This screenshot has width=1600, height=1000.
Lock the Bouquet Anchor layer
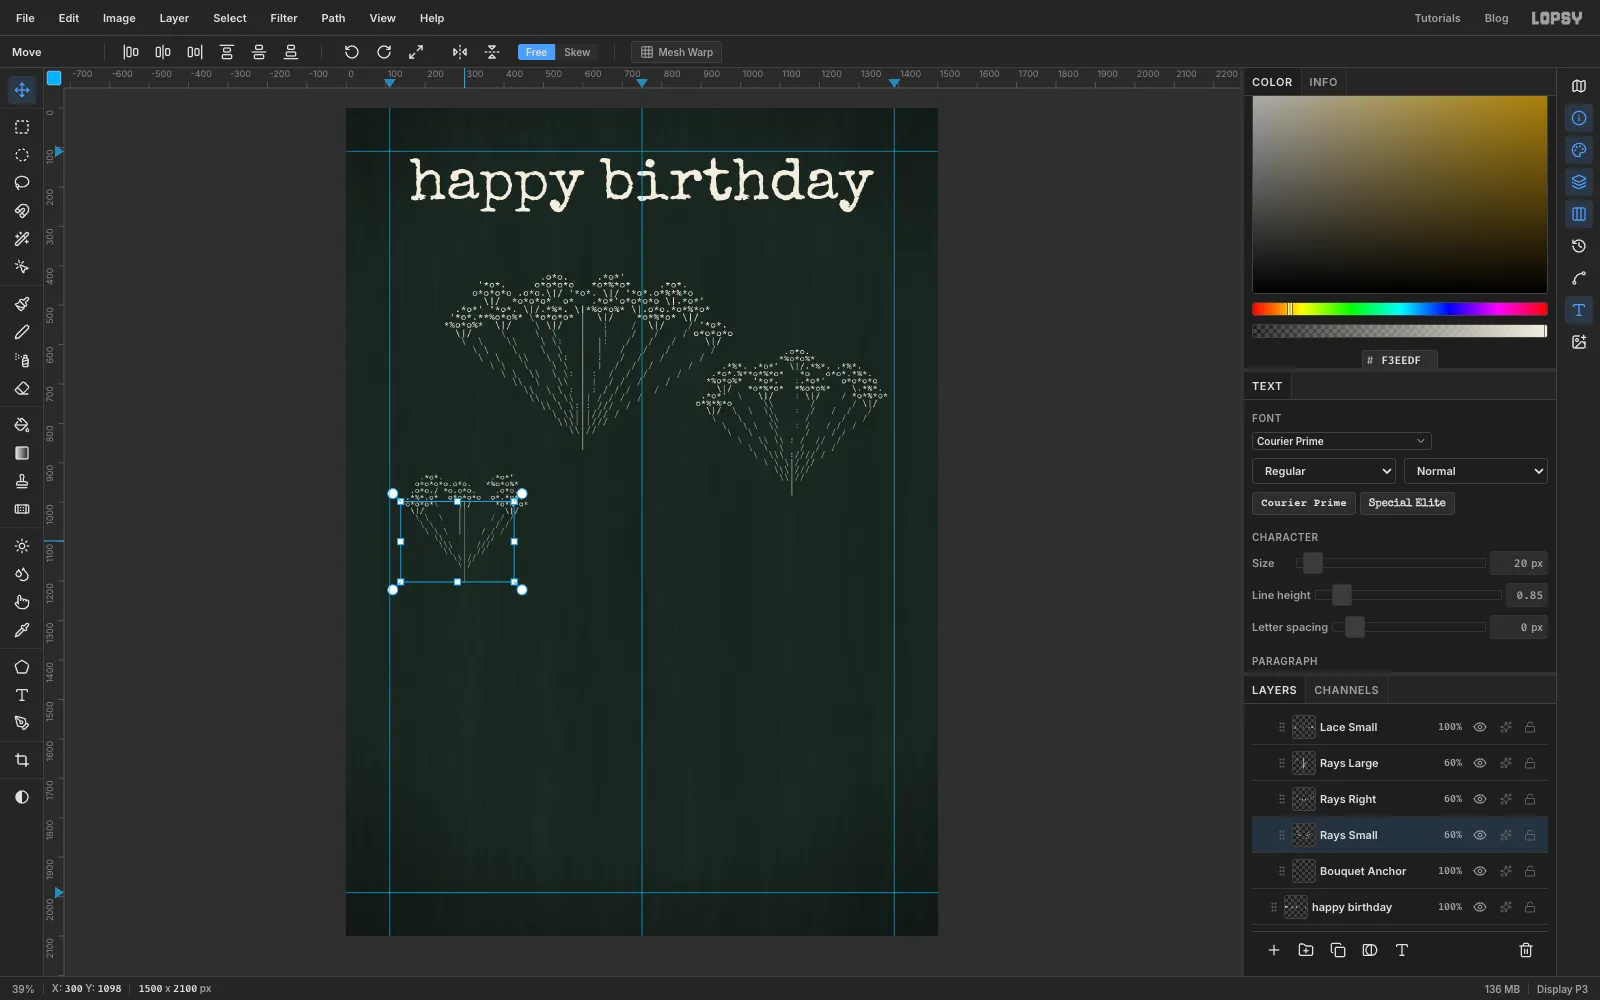click(1530, 871)
